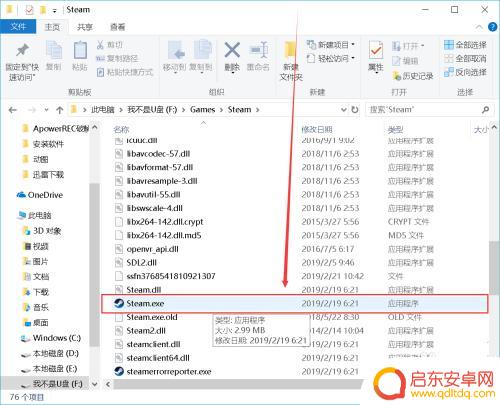Click the Properties checkmark icon

[376, 50]
